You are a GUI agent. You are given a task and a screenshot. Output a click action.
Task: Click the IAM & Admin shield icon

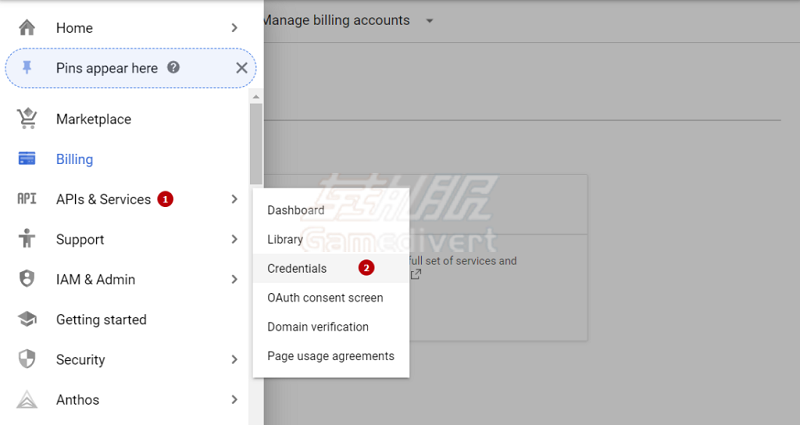(x=27, y=279)
